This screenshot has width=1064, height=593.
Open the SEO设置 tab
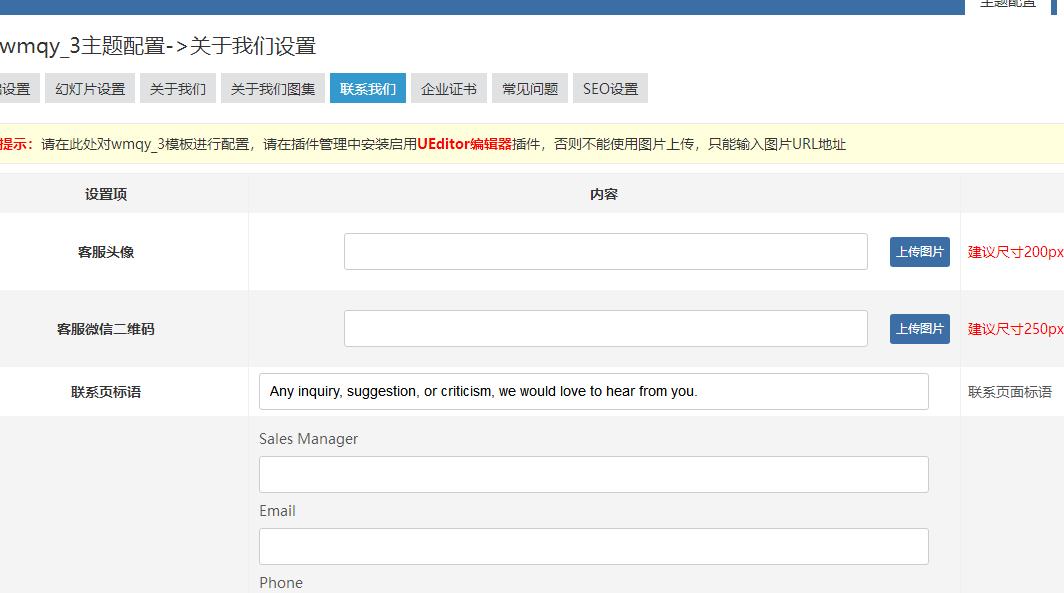pyautogui.click(x=608, y=88)
